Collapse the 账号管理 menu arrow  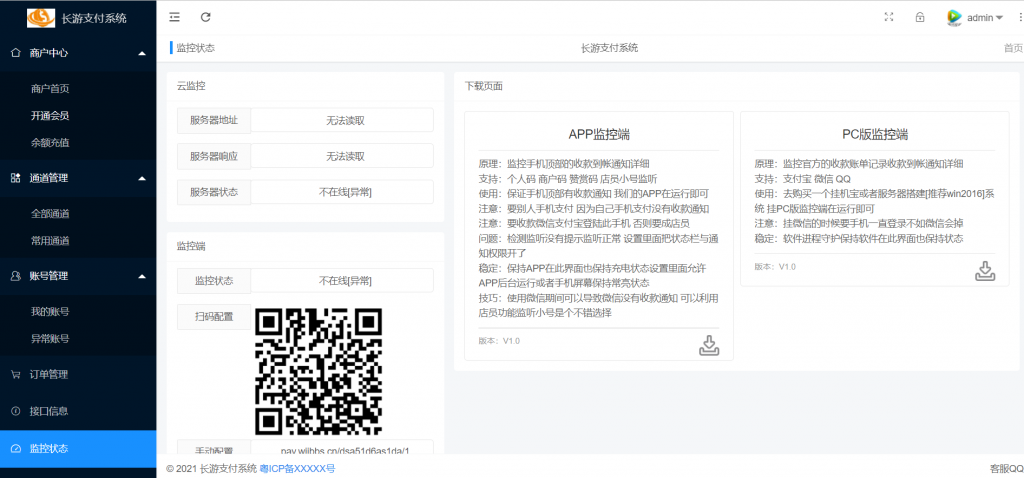(142, 276)
